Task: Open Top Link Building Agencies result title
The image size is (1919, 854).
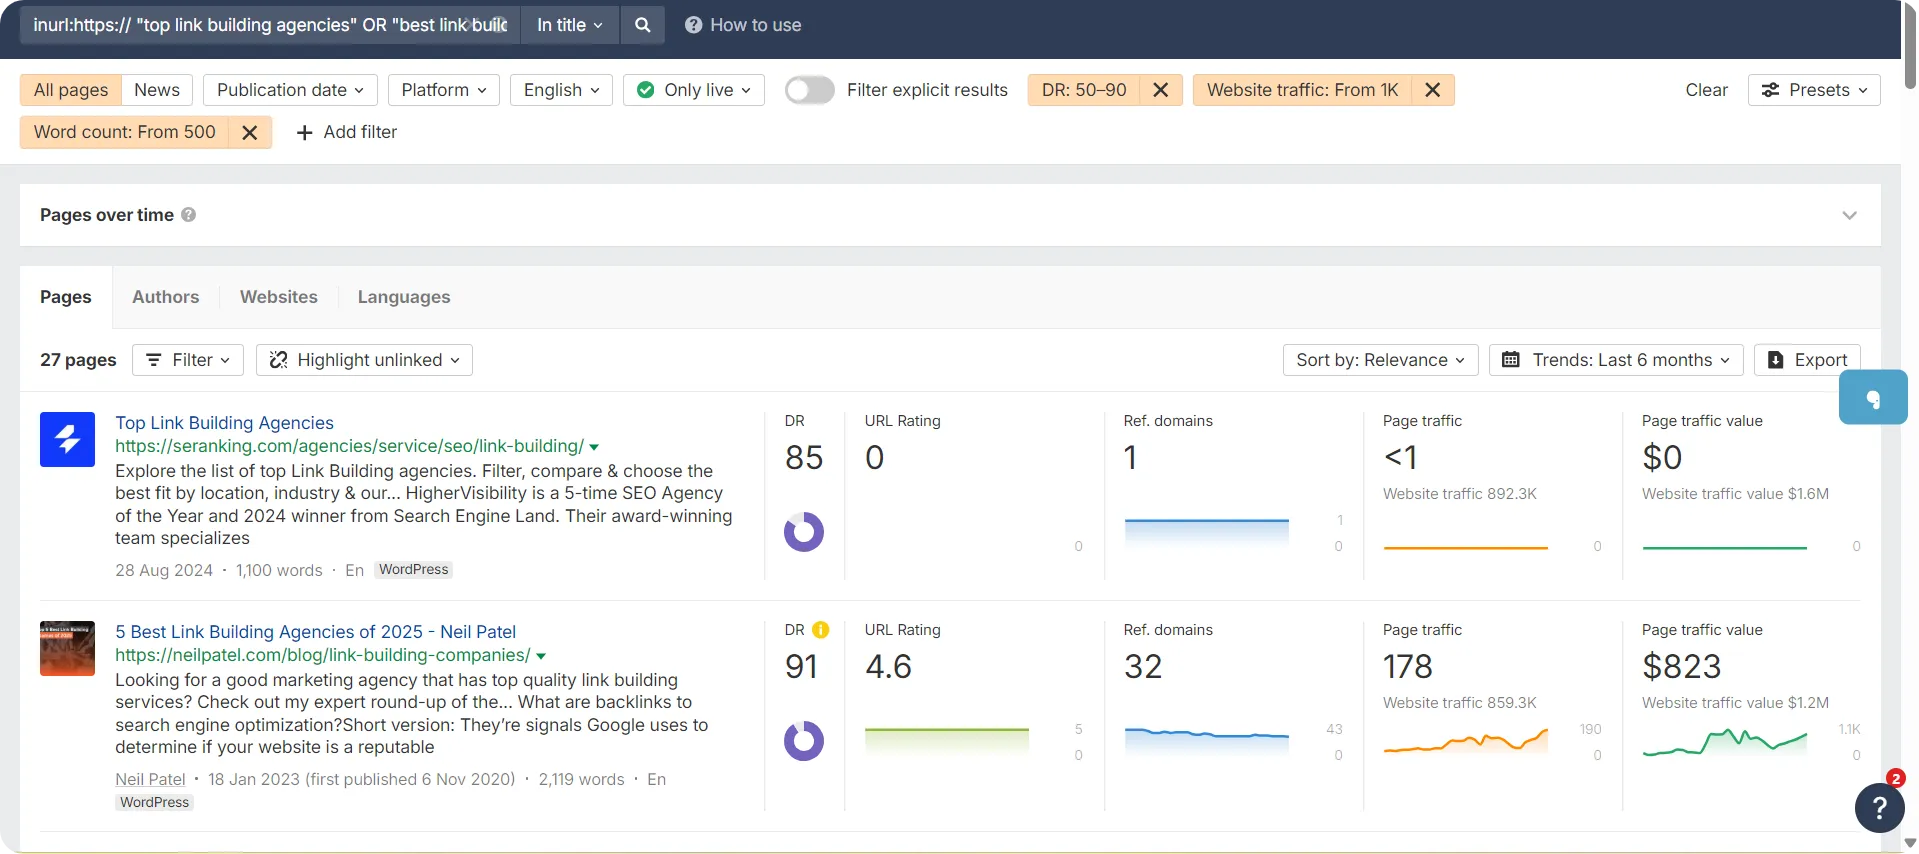Action: pos(224,423)
